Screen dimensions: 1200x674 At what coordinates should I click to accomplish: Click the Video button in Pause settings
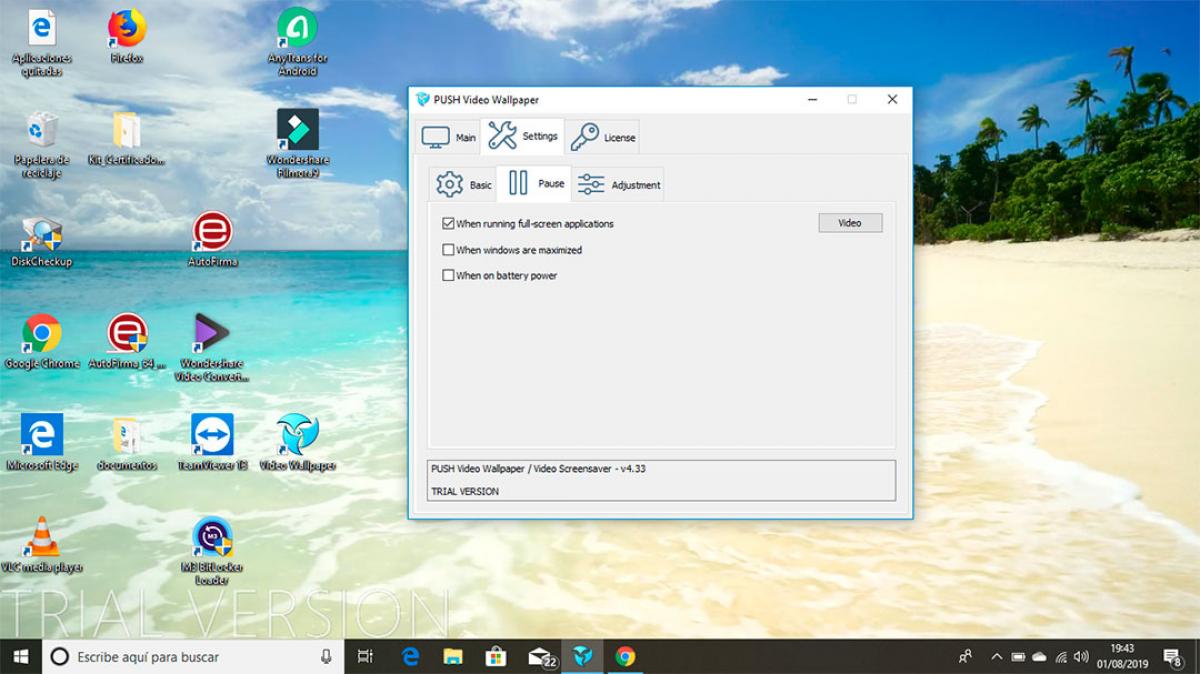(850, 222)
